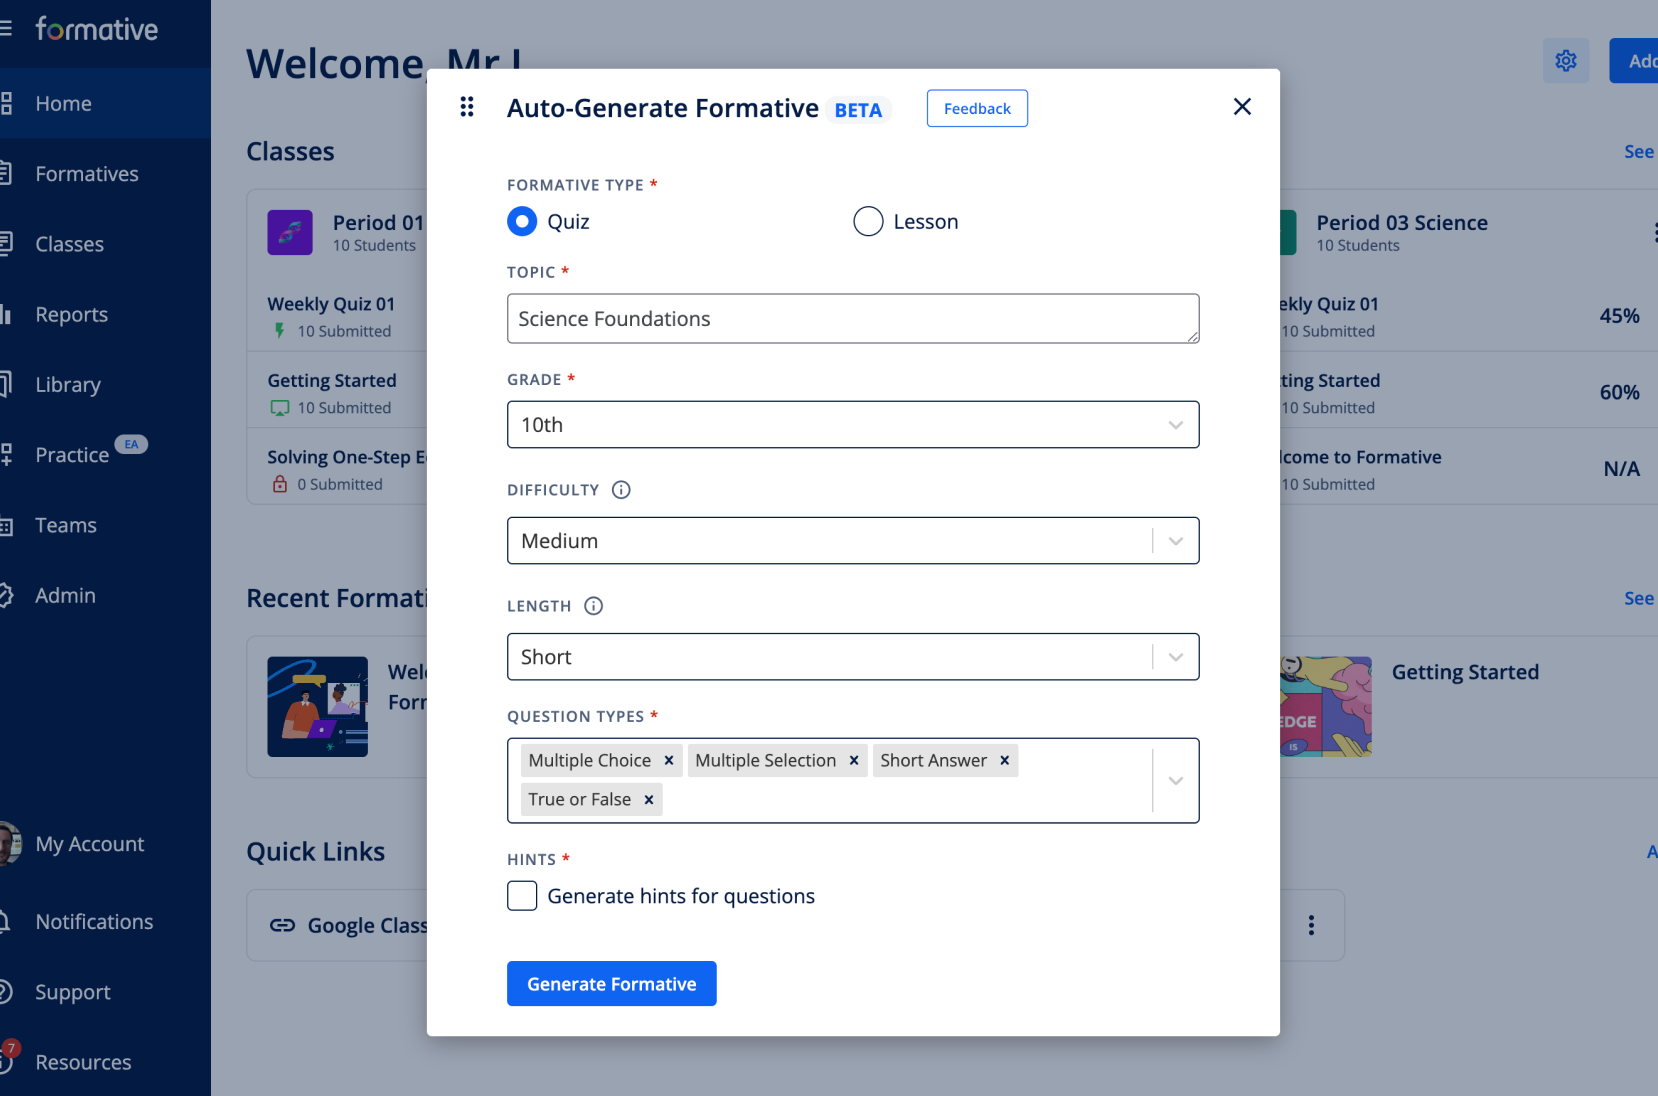Click the Topic field with Science Foundations

tap(853, 318)
